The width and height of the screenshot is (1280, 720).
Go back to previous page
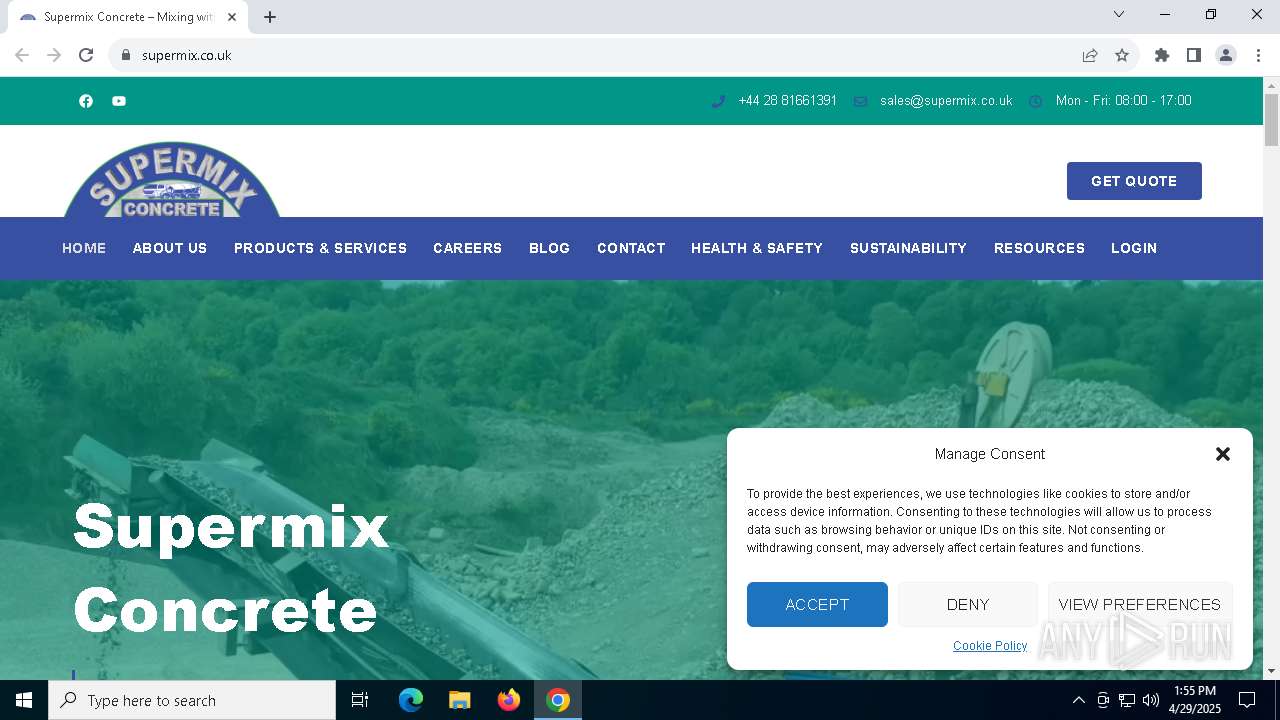click(x=22, y=55)
